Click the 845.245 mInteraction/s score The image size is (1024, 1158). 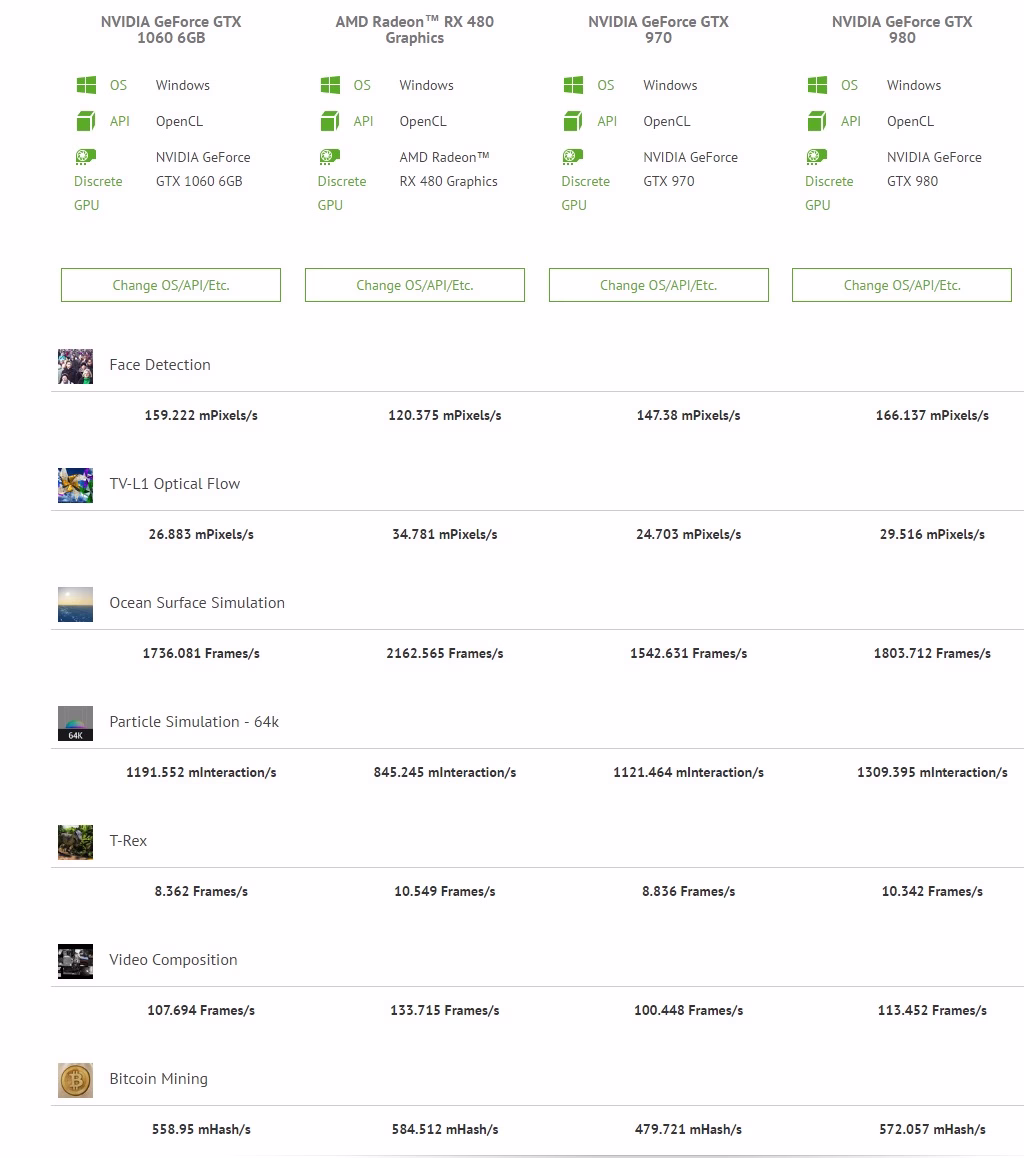pos(444,772)
